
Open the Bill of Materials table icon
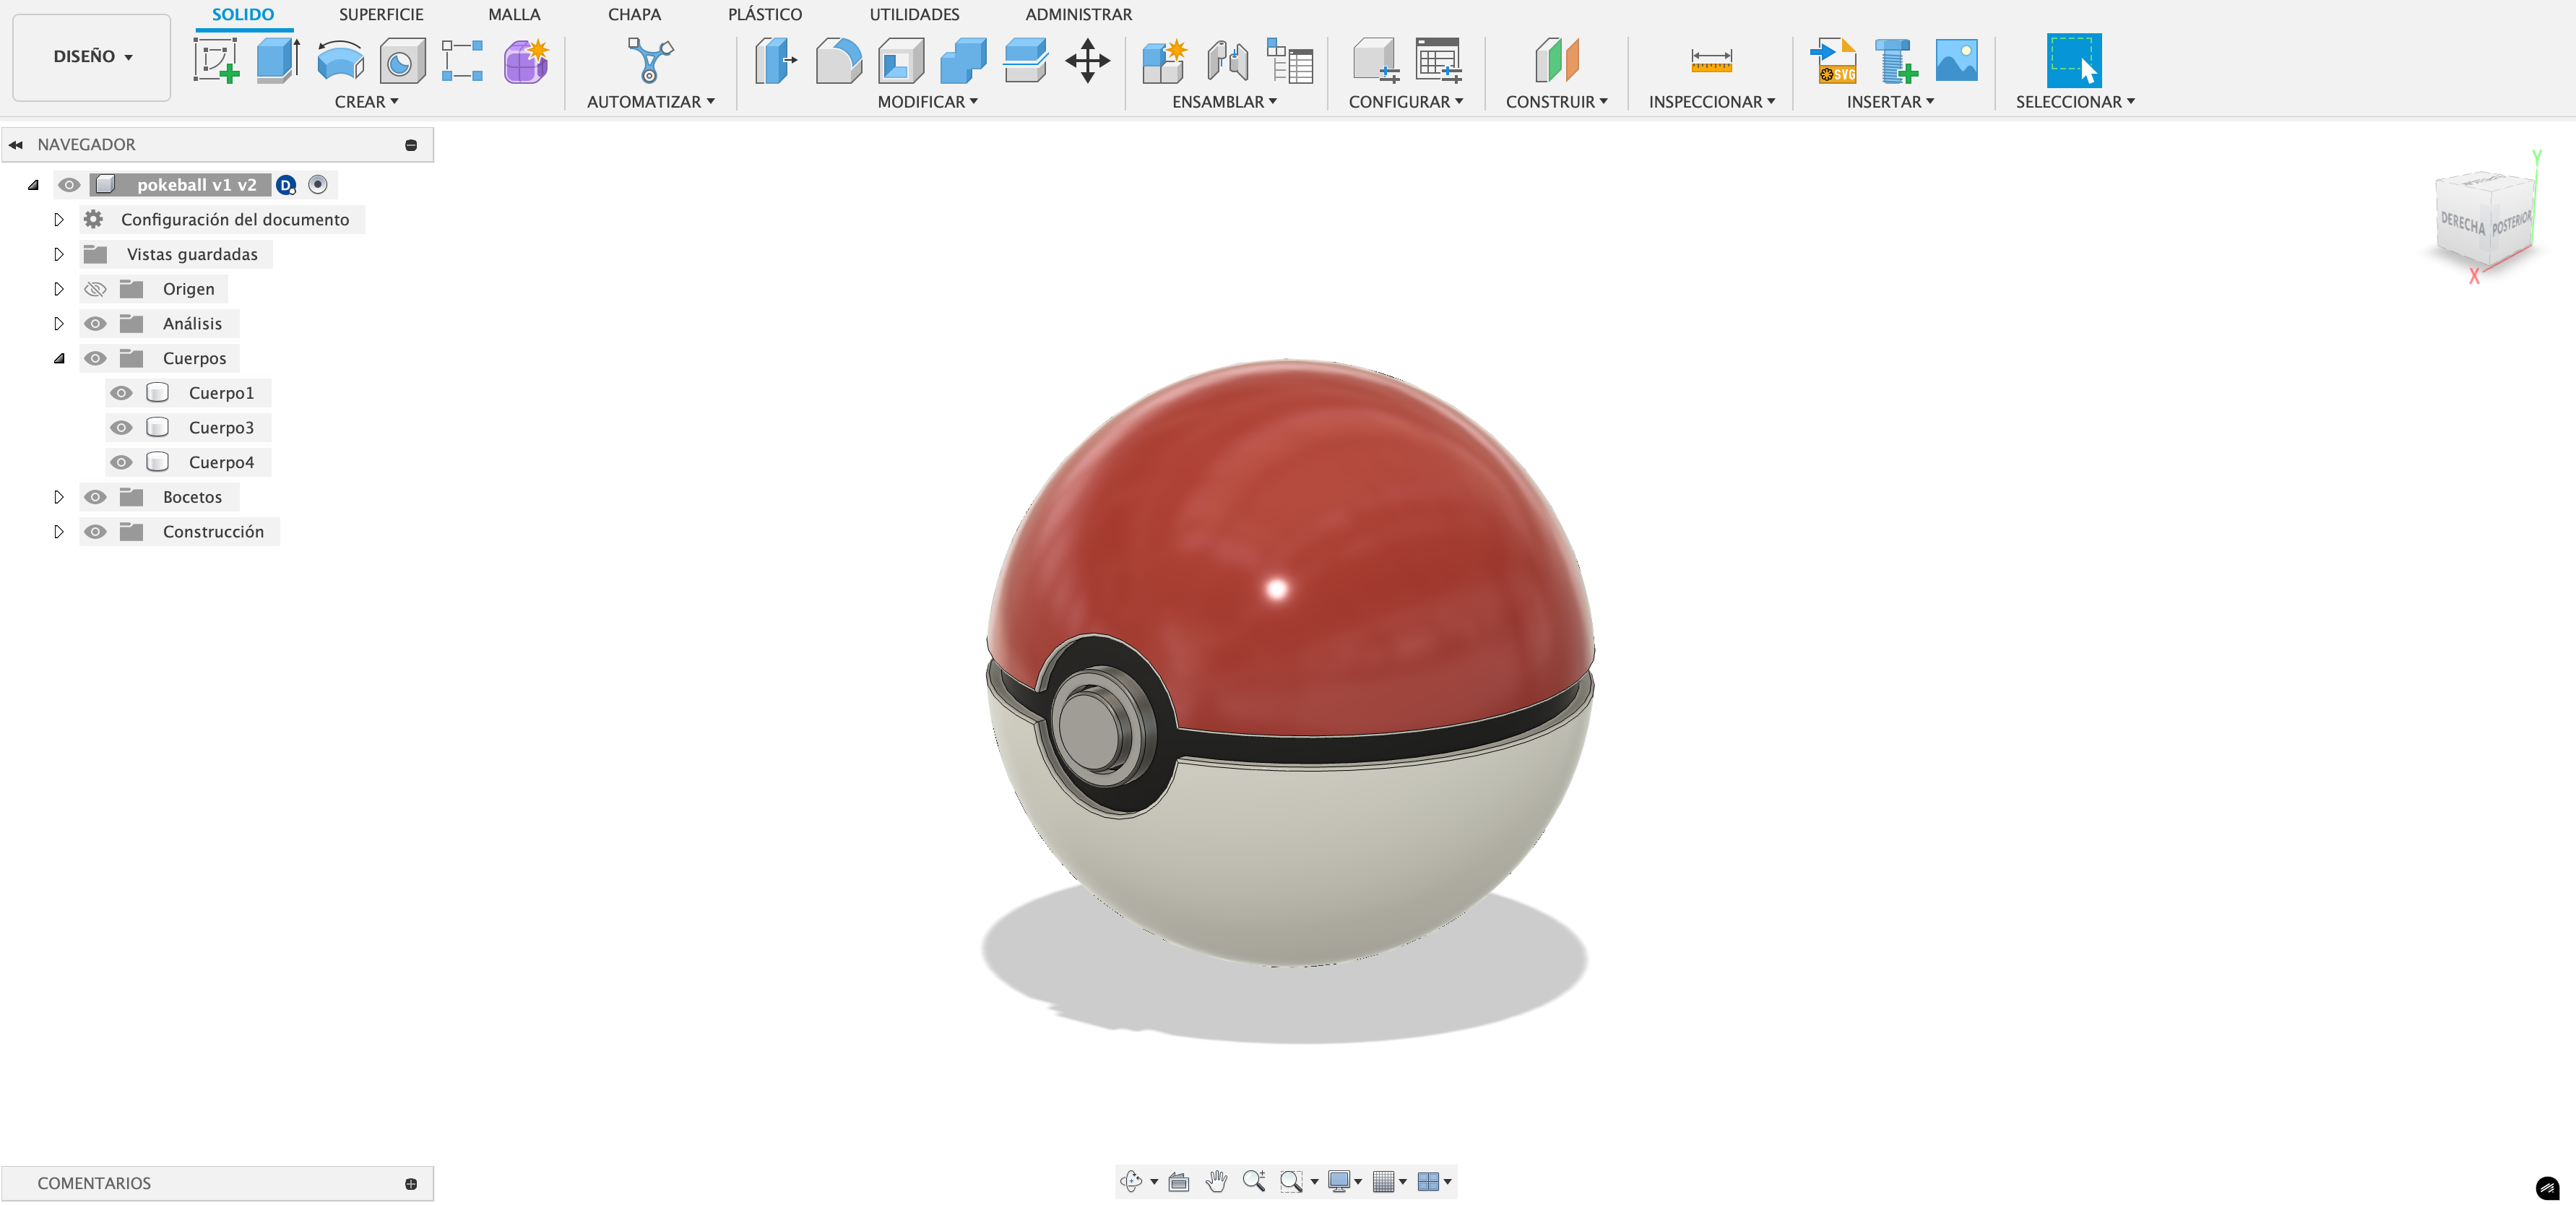[1290, 61]
